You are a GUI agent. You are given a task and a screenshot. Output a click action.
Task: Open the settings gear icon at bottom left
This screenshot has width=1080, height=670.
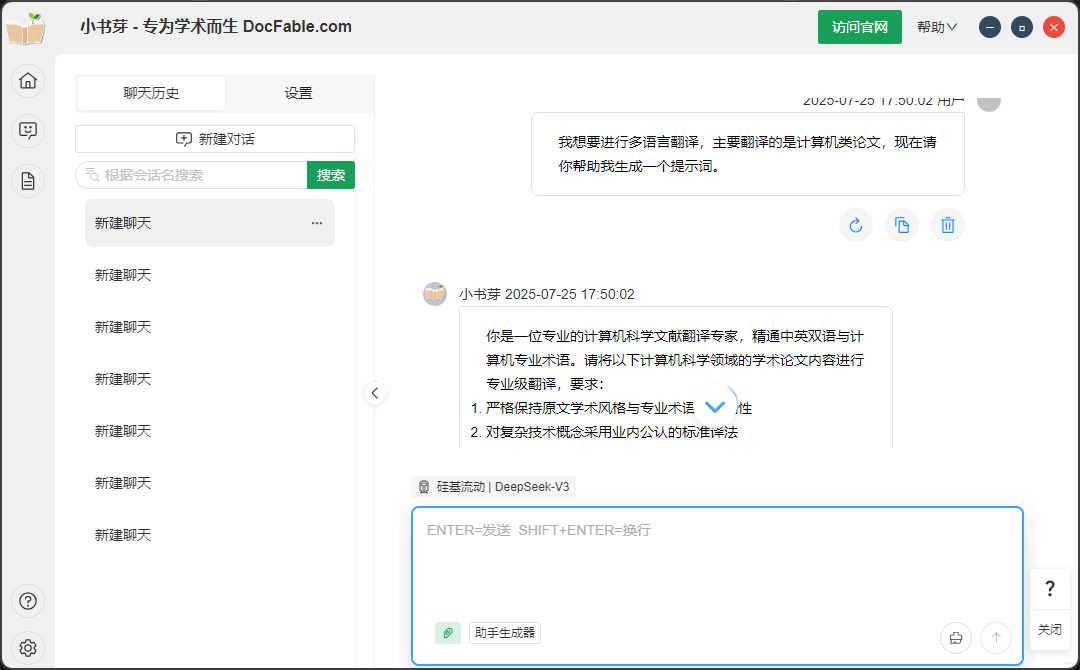[x=28, y=647]
